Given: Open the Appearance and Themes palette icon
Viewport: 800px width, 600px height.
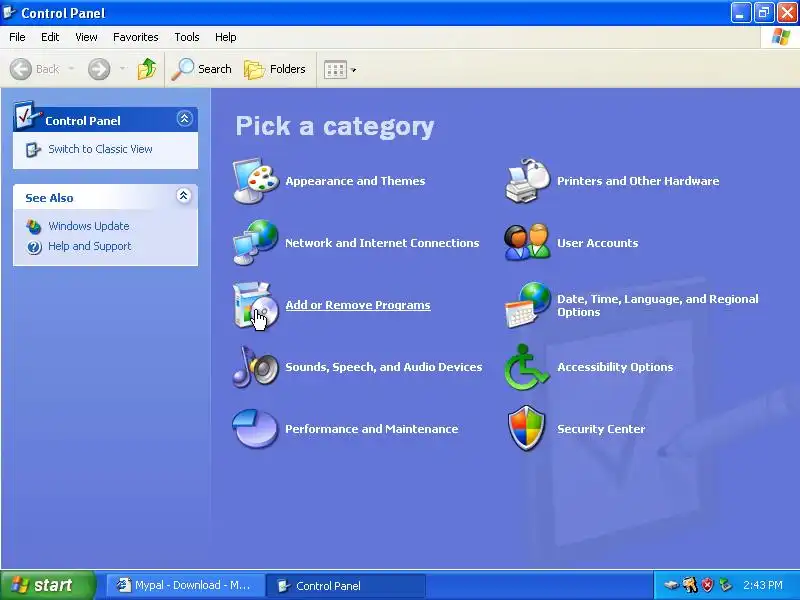Looking at the screenshot, I should pyautogui.click(x=256, y=181).
